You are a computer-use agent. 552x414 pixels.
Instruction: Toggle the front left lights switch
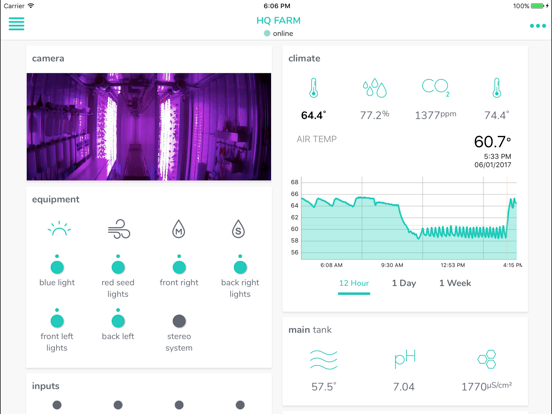pos(57,321)
